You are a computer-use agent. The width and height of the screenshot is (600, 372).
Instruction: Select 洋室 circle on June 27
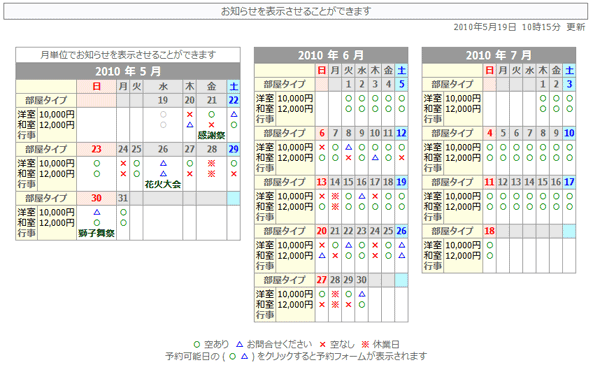pyautogui.click(x=322, y=294)
